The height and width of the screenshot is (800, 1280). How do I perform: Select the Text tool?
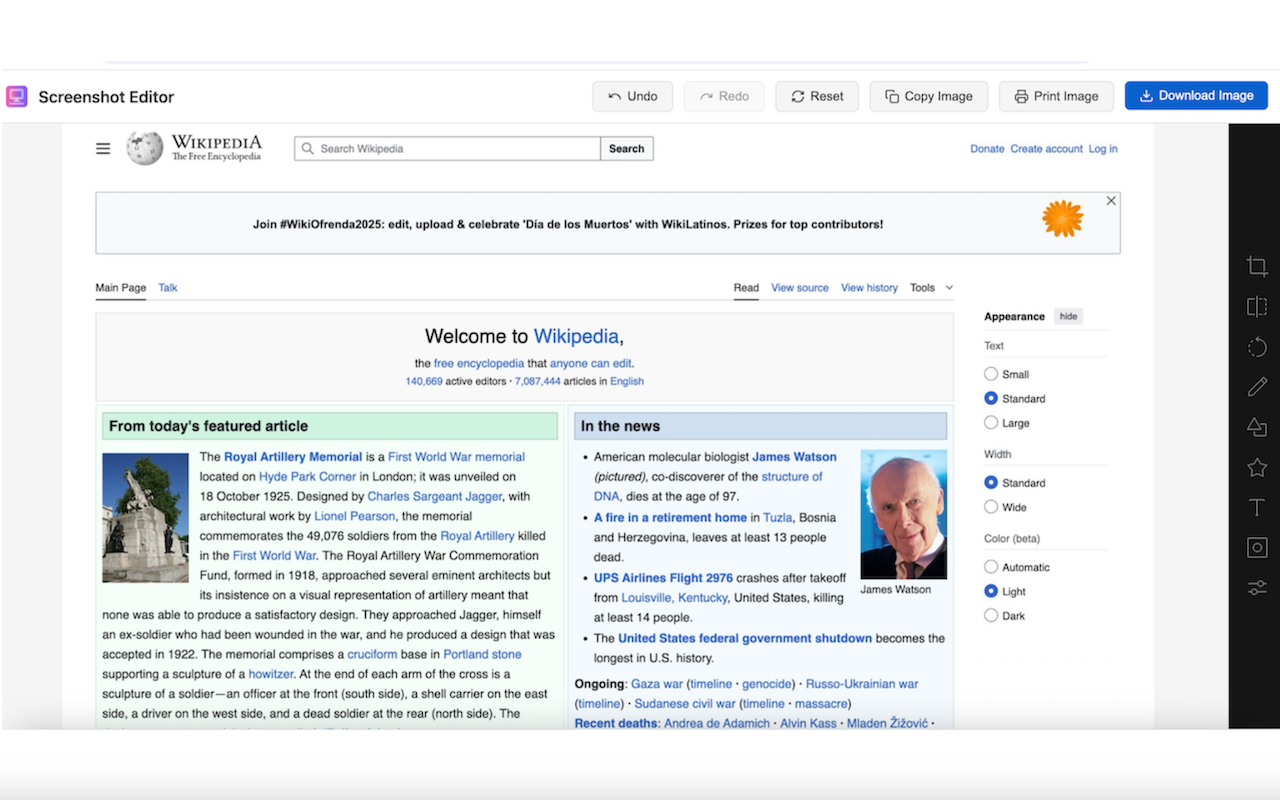(x=1257, y=508)
